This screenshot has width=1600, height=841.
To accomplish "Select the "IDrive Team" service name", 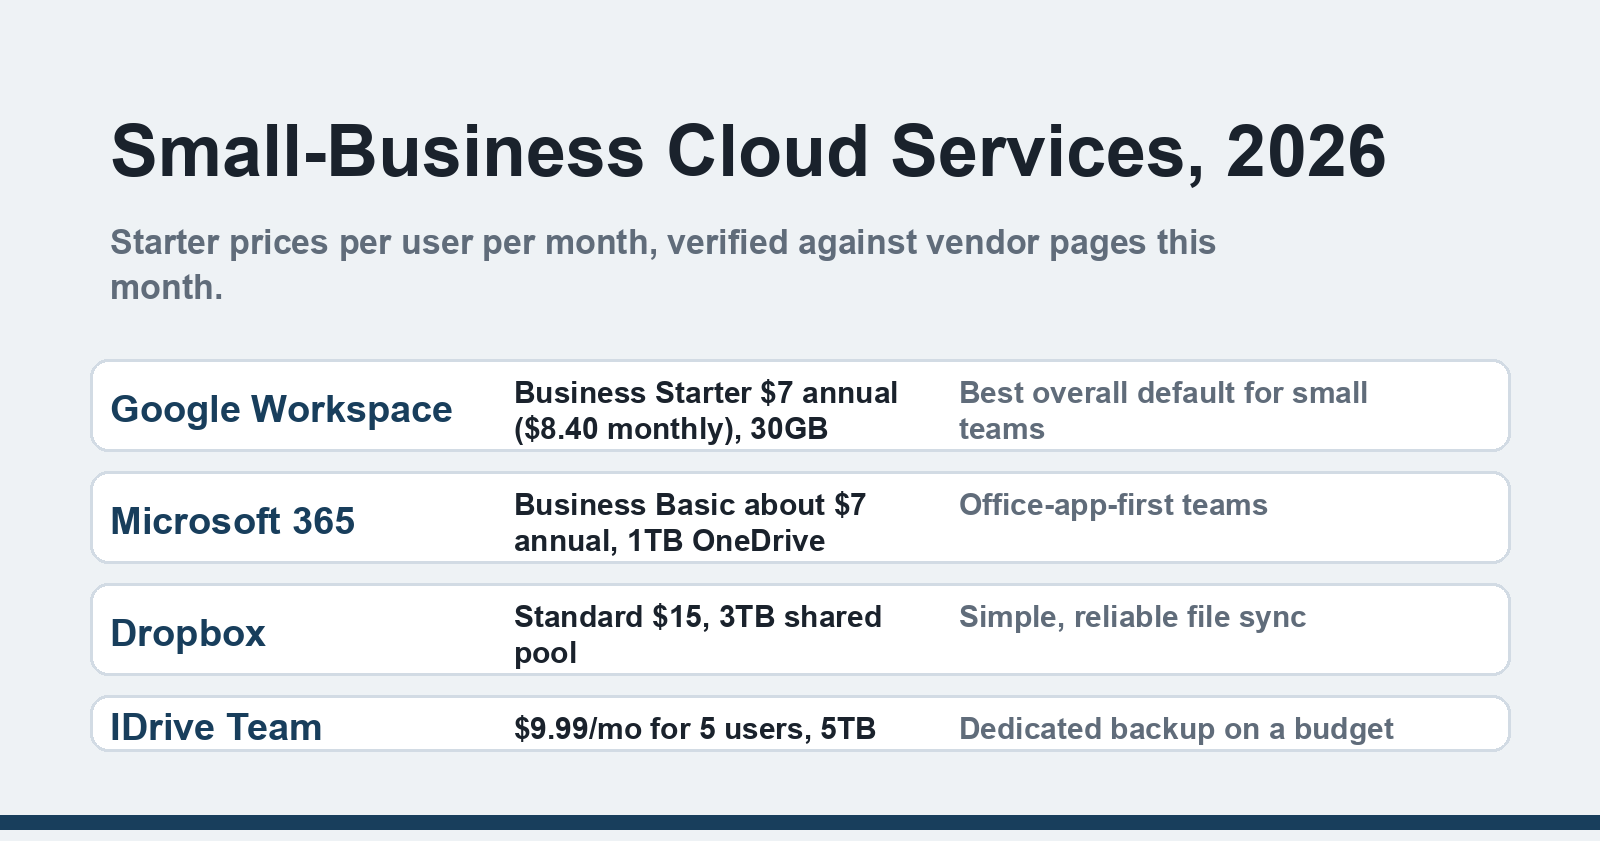I will [x=216, y=727].
